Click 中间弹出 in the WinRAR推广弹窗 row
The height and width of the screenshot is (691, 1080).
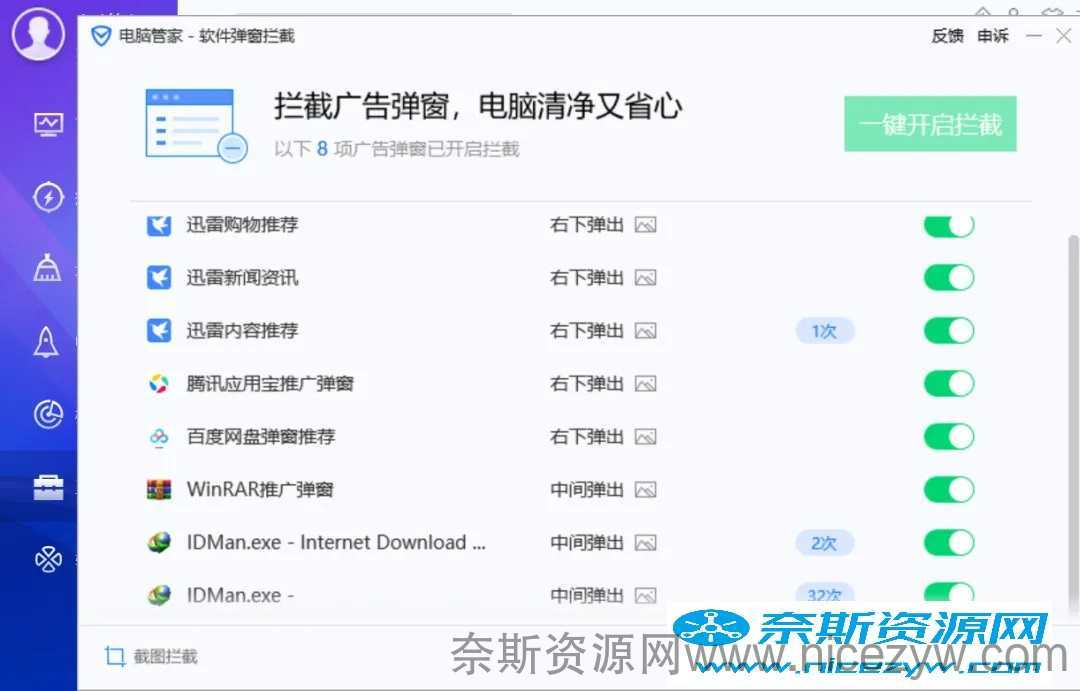[587, 490]
